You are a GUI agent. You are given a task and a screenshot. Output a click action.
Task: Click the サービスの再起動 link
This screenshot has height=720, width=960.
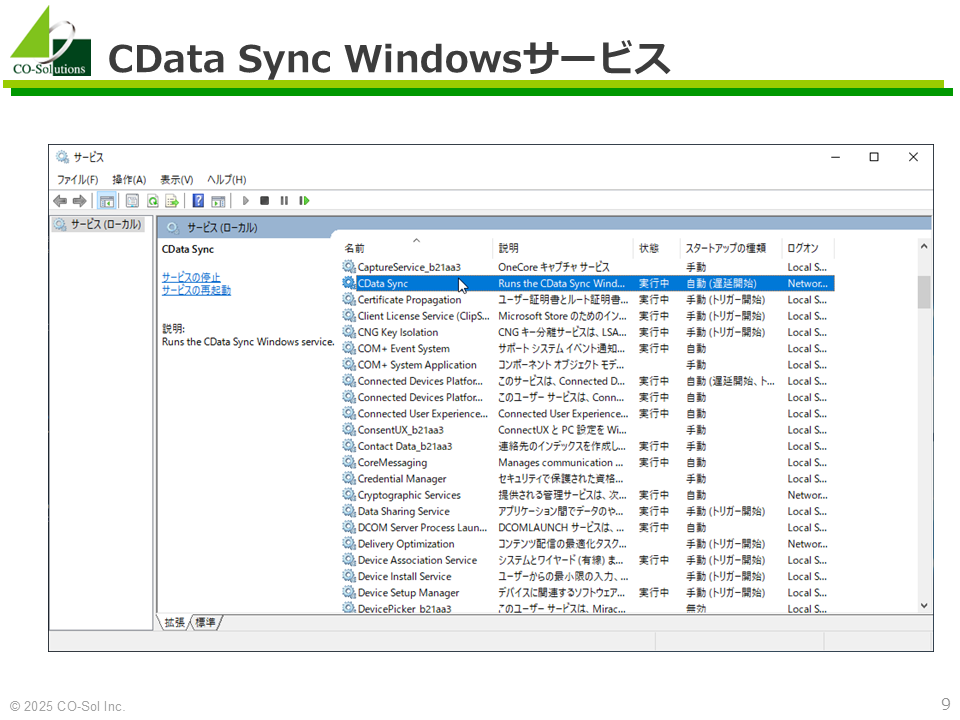coord(196,290)
